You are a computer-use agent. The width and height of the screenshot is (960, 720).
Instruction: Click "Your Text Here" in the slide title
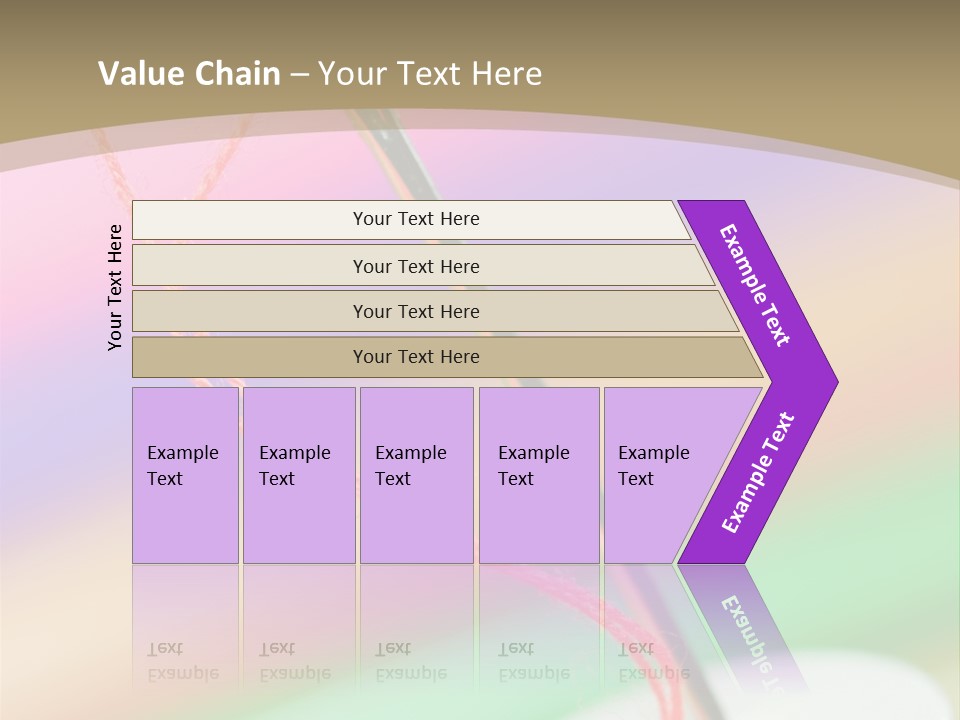pos(430,74)
